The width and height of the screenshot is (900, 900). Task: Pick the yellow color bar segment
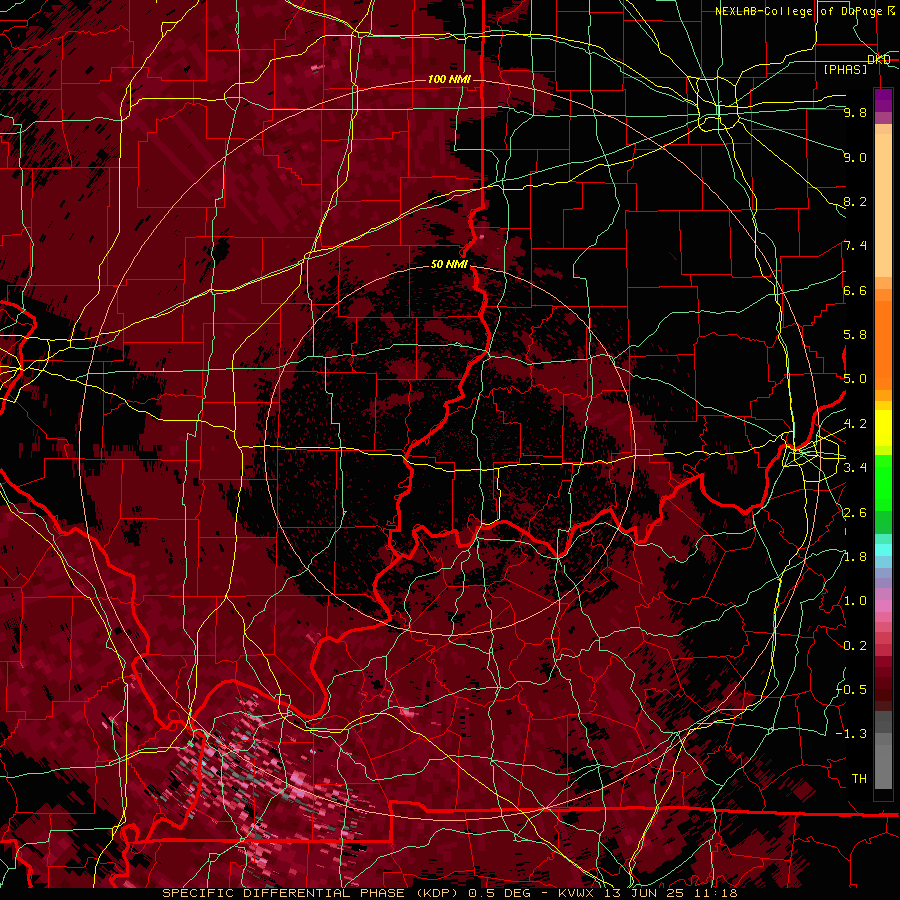point(883,428)
